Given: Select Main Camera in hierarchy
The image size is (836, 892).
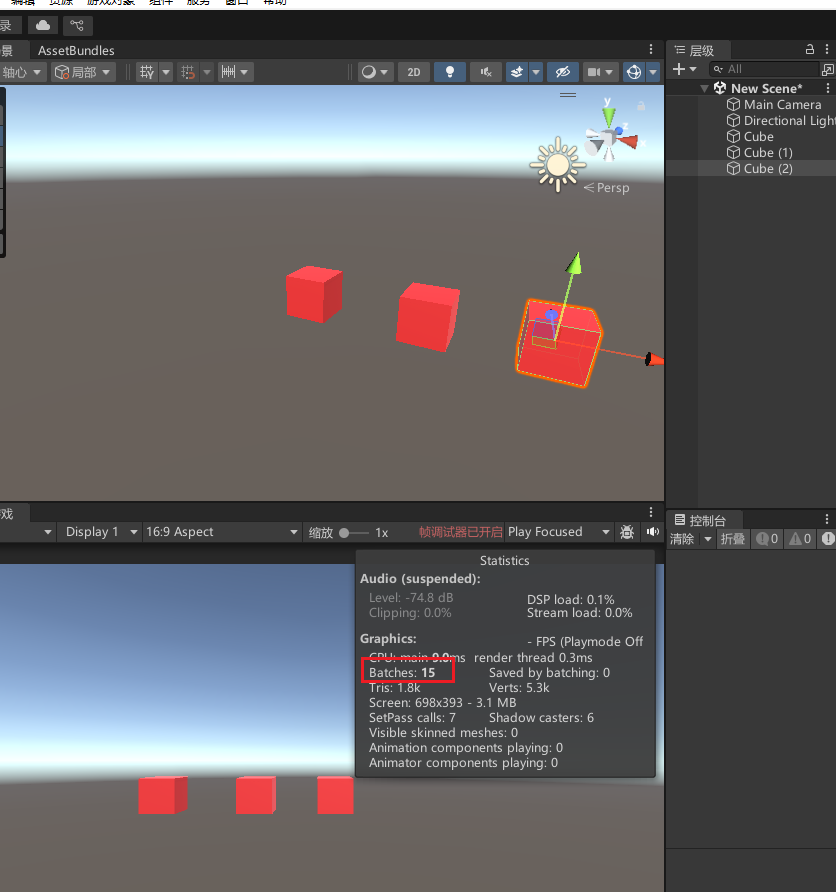Looking at the screenshot, I should click(x=782, y=104).
